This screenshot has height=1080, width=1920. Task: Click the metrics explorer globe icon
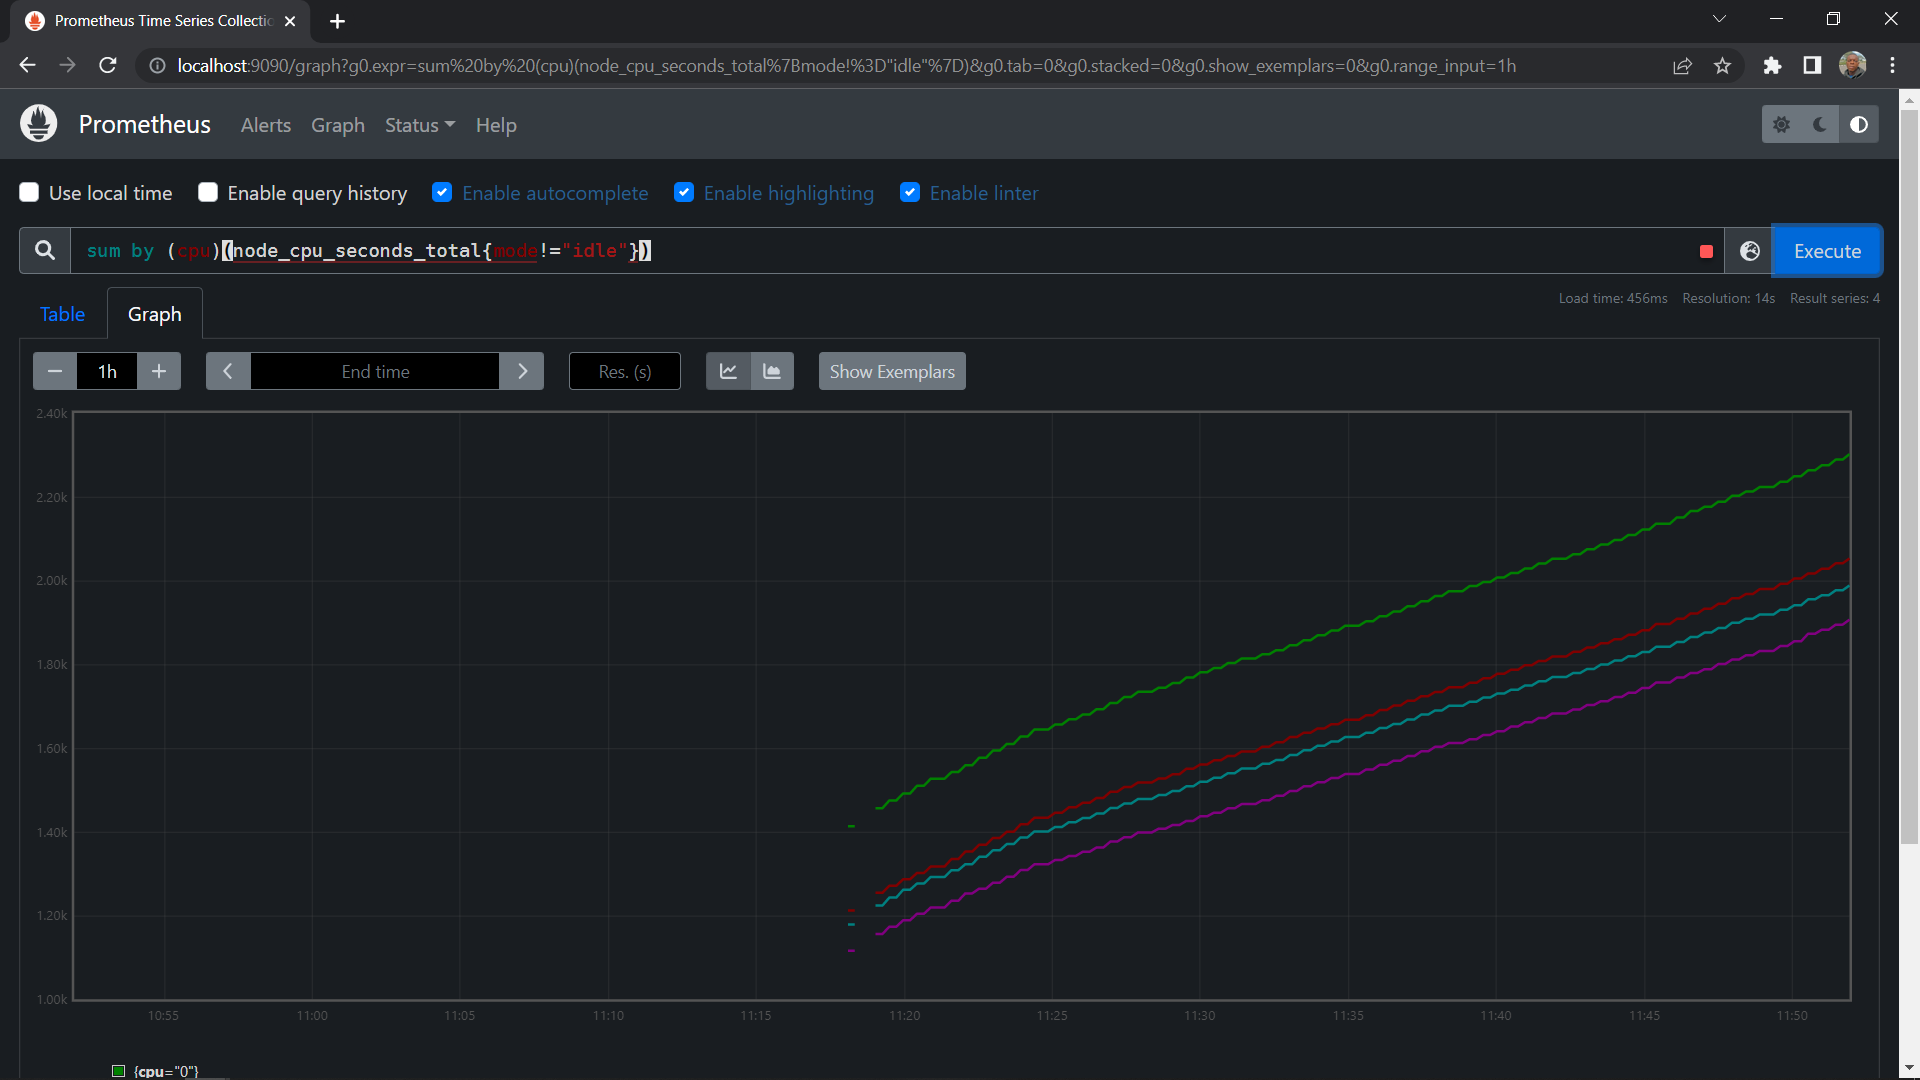pos(1749,251)
